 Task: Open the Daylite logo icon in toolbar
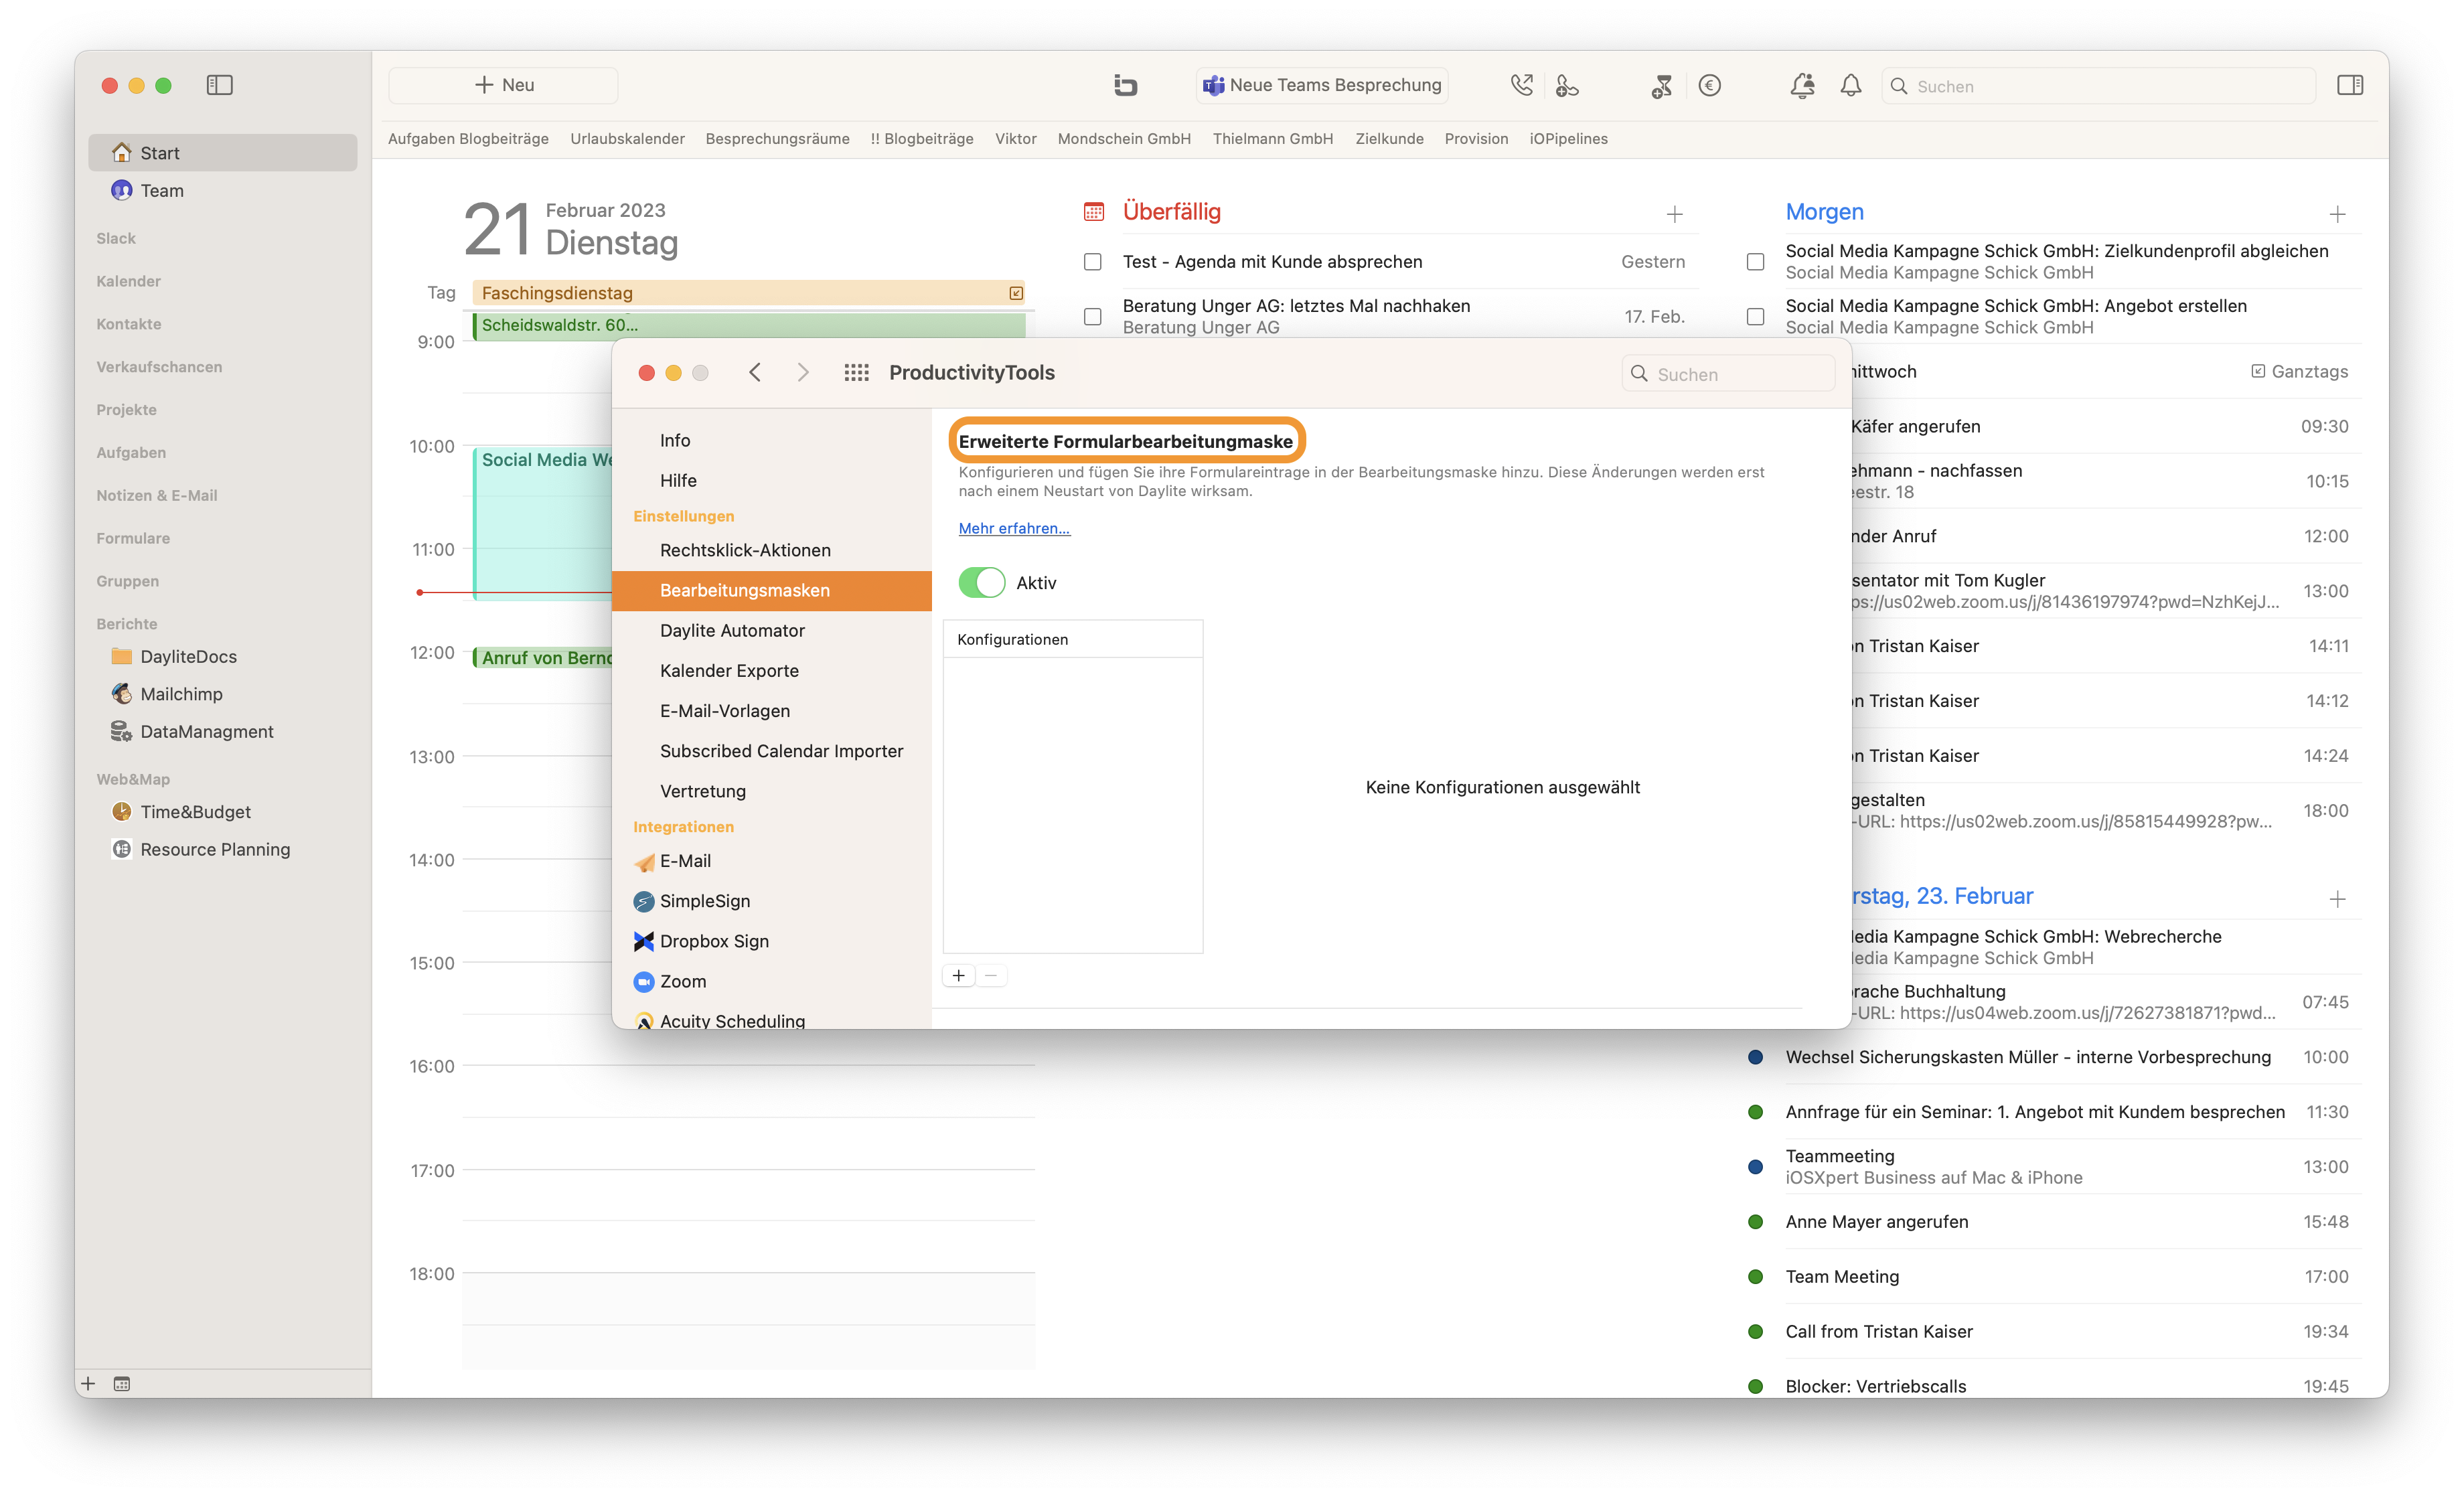[1125, 85]
